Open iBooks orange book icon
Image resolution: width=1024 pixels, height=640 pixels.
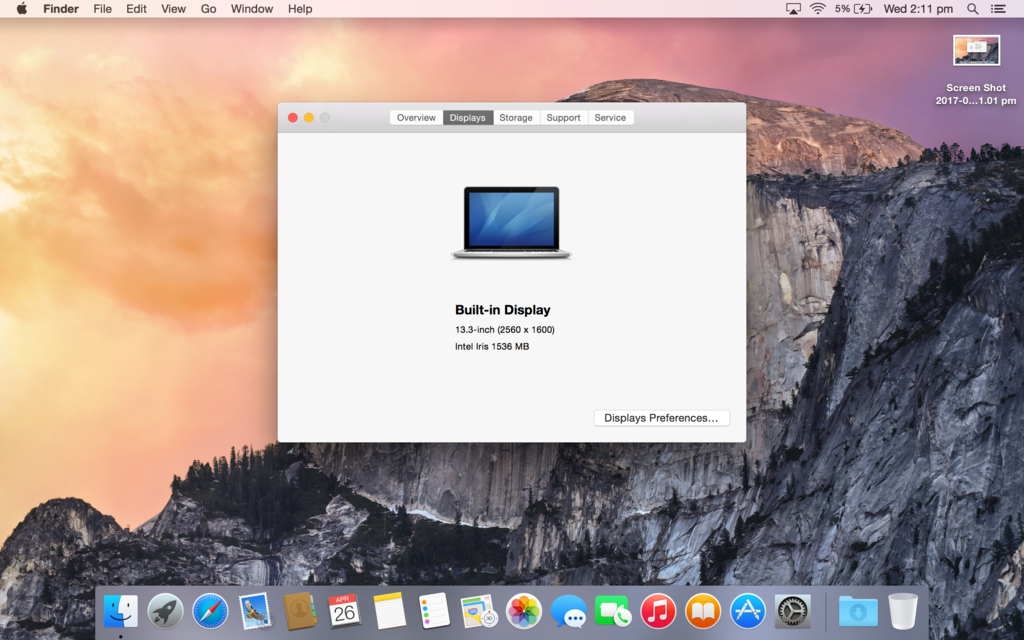(703, 612)
